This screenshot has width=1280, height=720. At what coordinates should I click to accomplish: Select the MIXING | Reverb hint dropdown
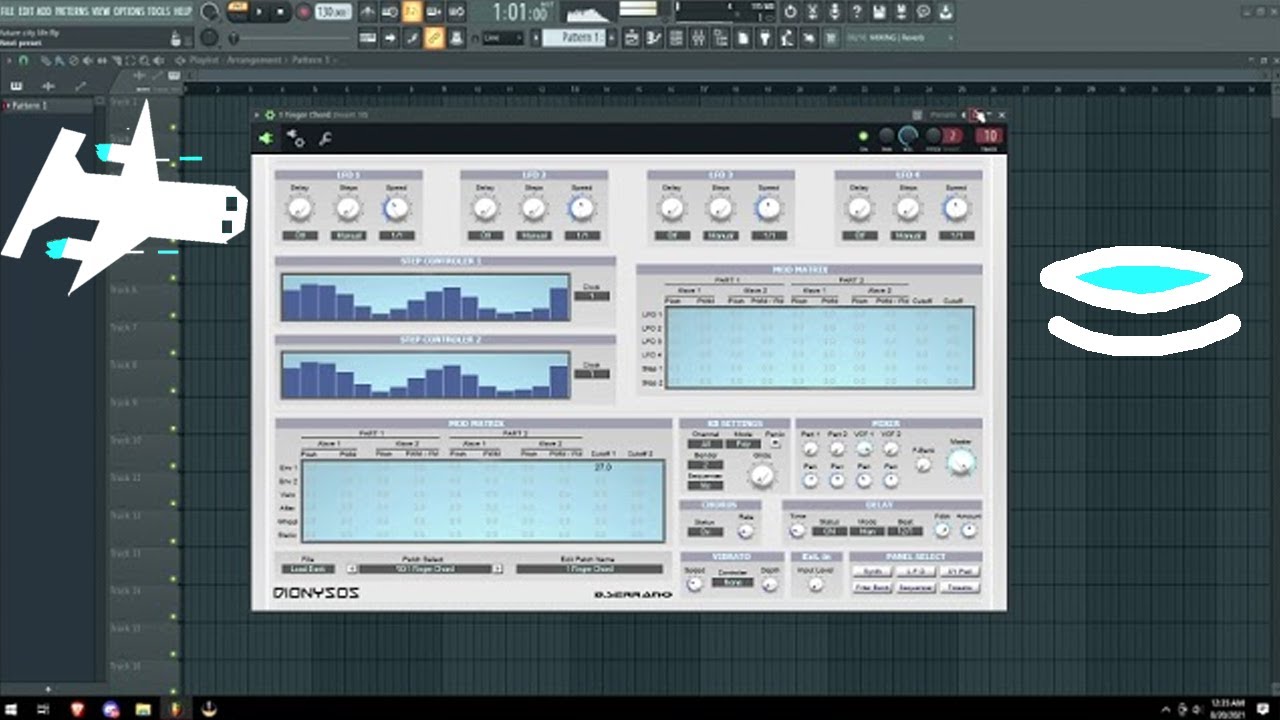(x=899, y=38)
